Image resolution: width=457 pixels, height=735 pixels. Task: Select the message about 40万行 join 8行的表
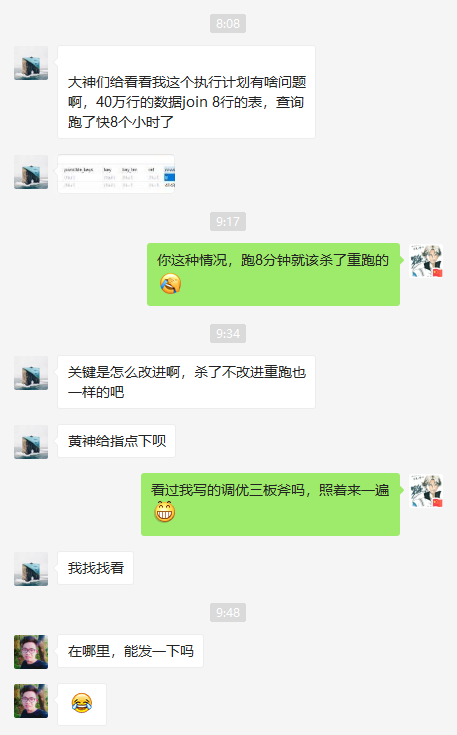[x=187, y=92]
